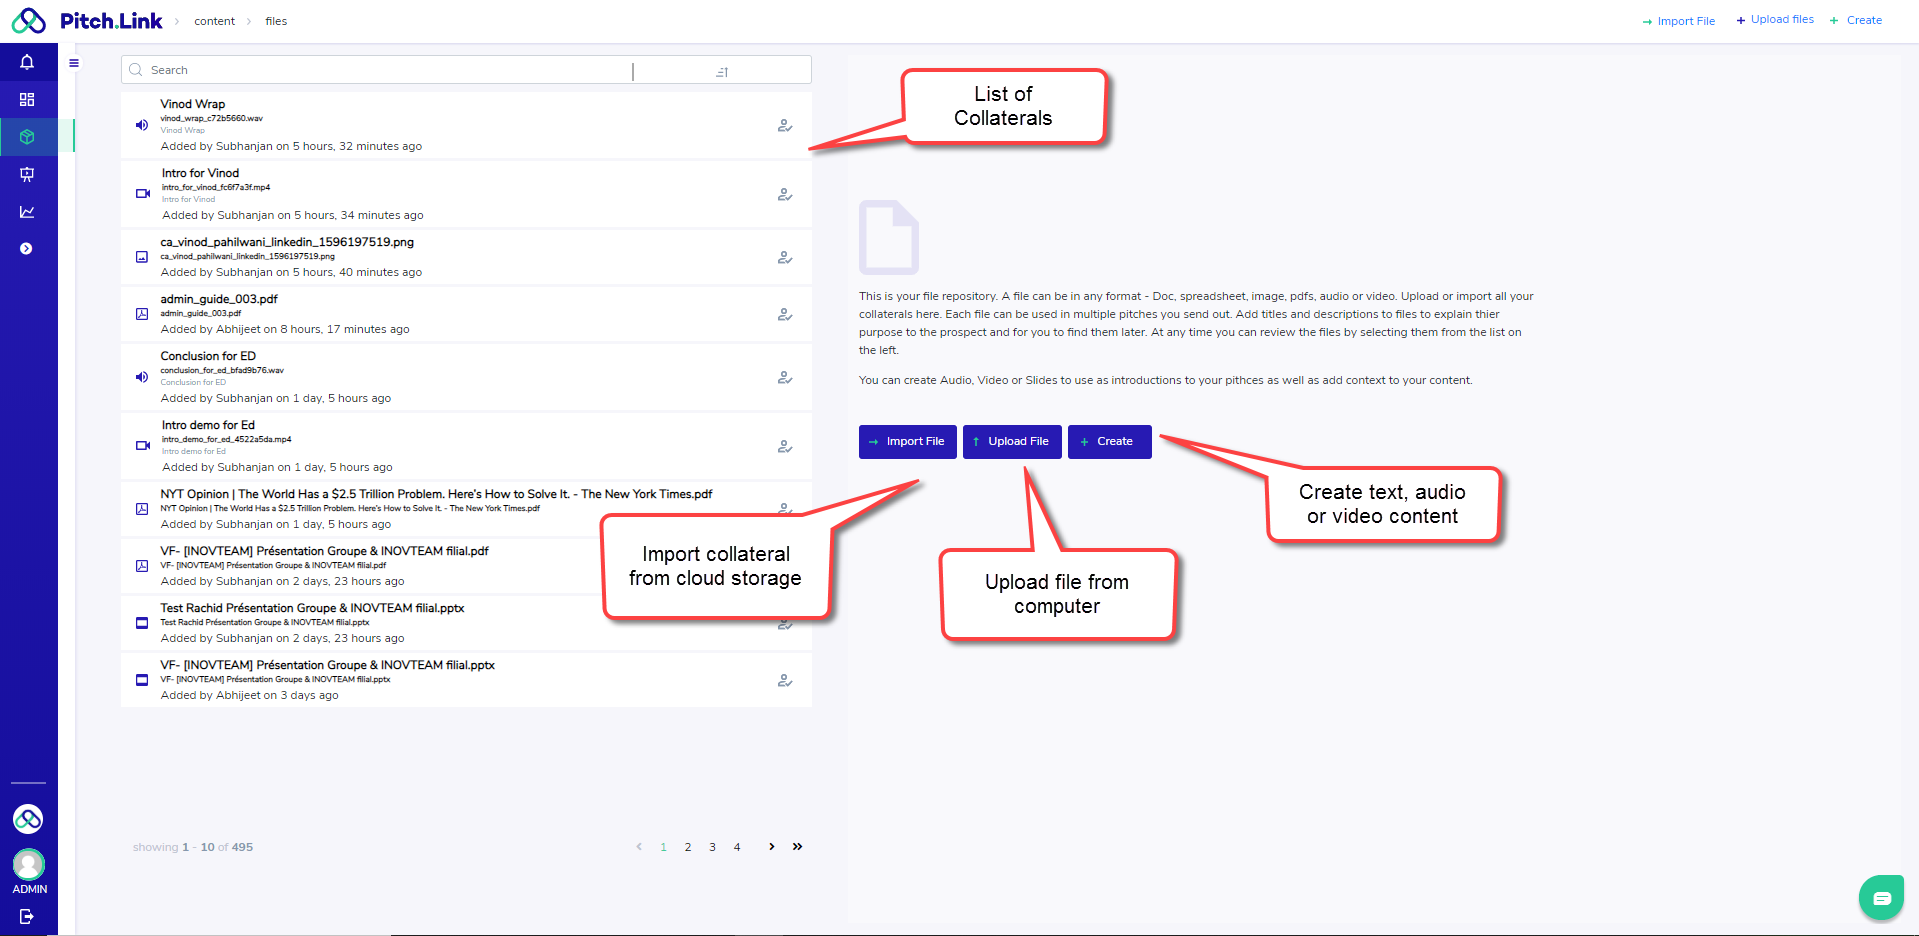Click the blue Upload File button
This screenshot has width=1919, height=936.
click(x=1011, y=442)
